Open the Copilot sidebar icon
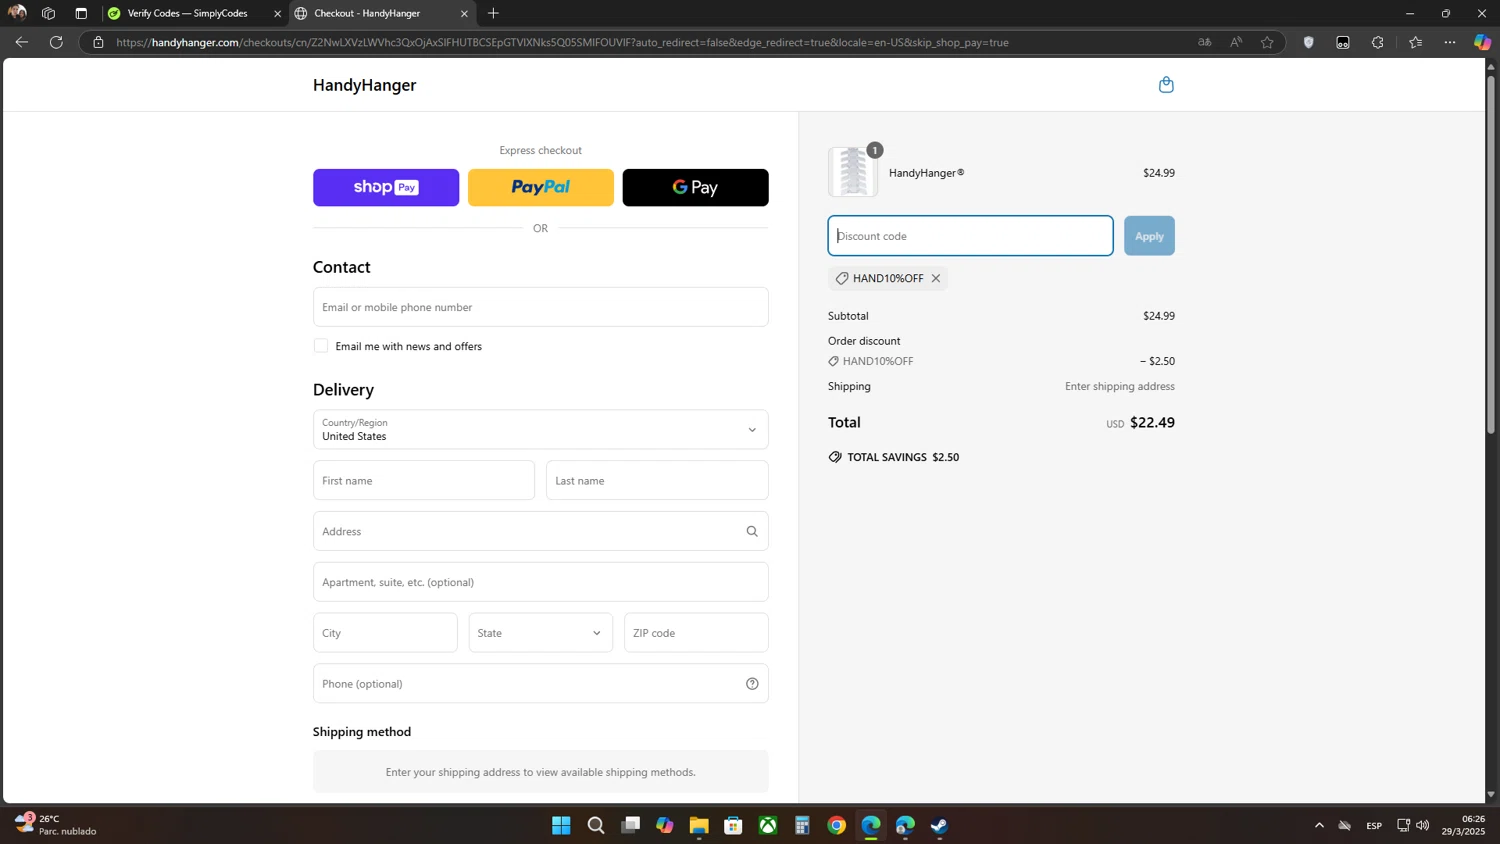The width and height of the screenshot is (1500, 844). tap(1483, 42)
